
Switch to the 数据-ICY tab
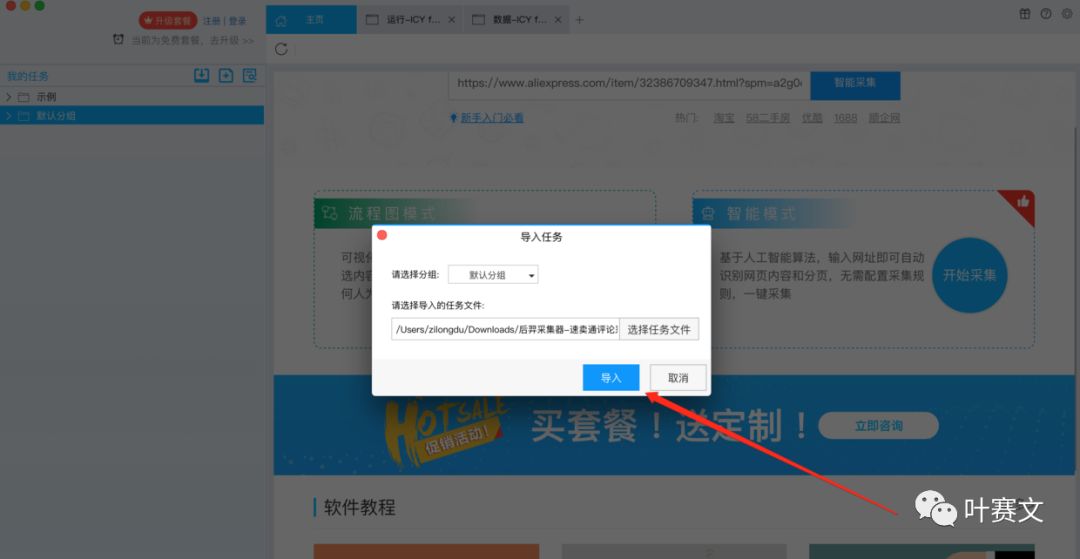tap(517, 20)
